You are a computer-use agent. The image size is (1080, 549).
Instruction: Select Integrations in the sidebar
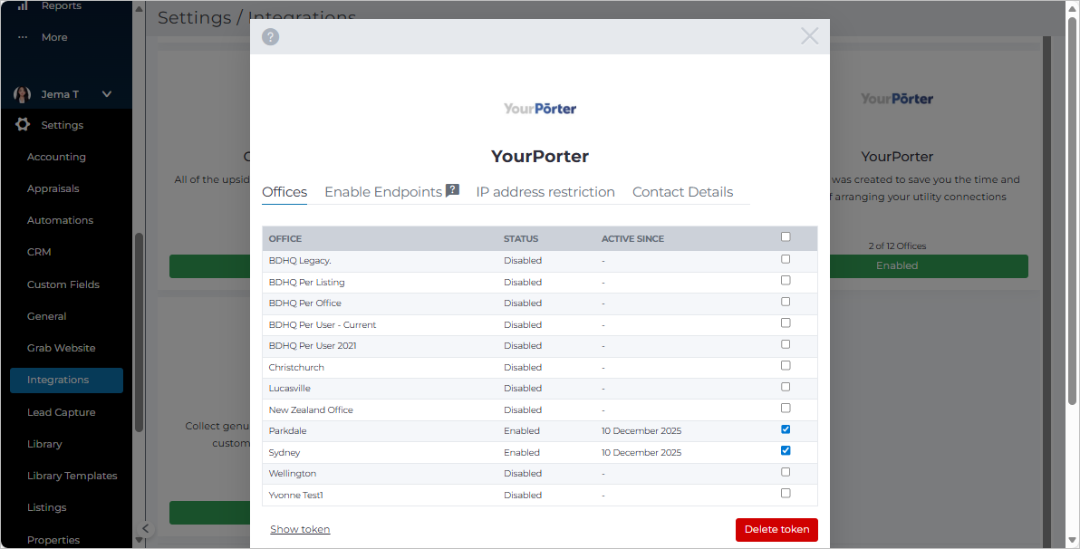click(x=67, y=380)
